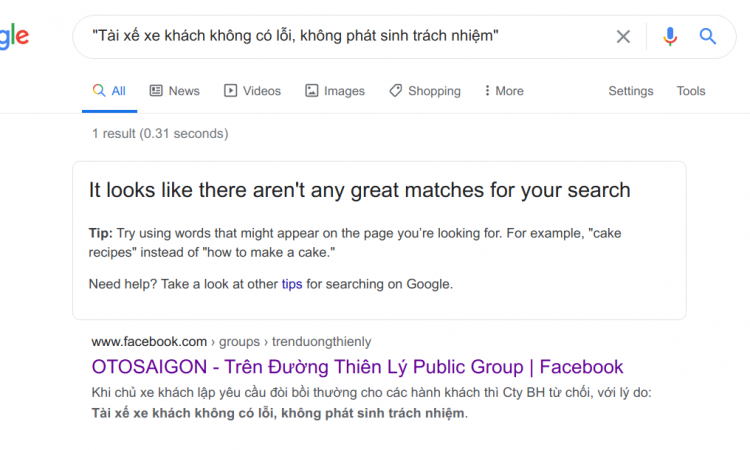Focus the search query text field
The width and height of the screenshot is (750, 450).
[x=343, y=36]
